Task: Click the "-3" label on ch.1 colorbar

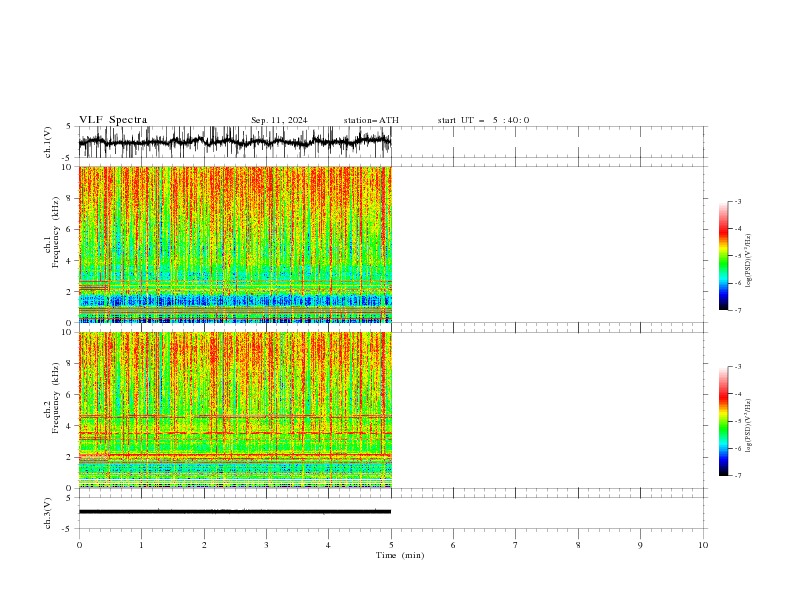Action: 738,201
